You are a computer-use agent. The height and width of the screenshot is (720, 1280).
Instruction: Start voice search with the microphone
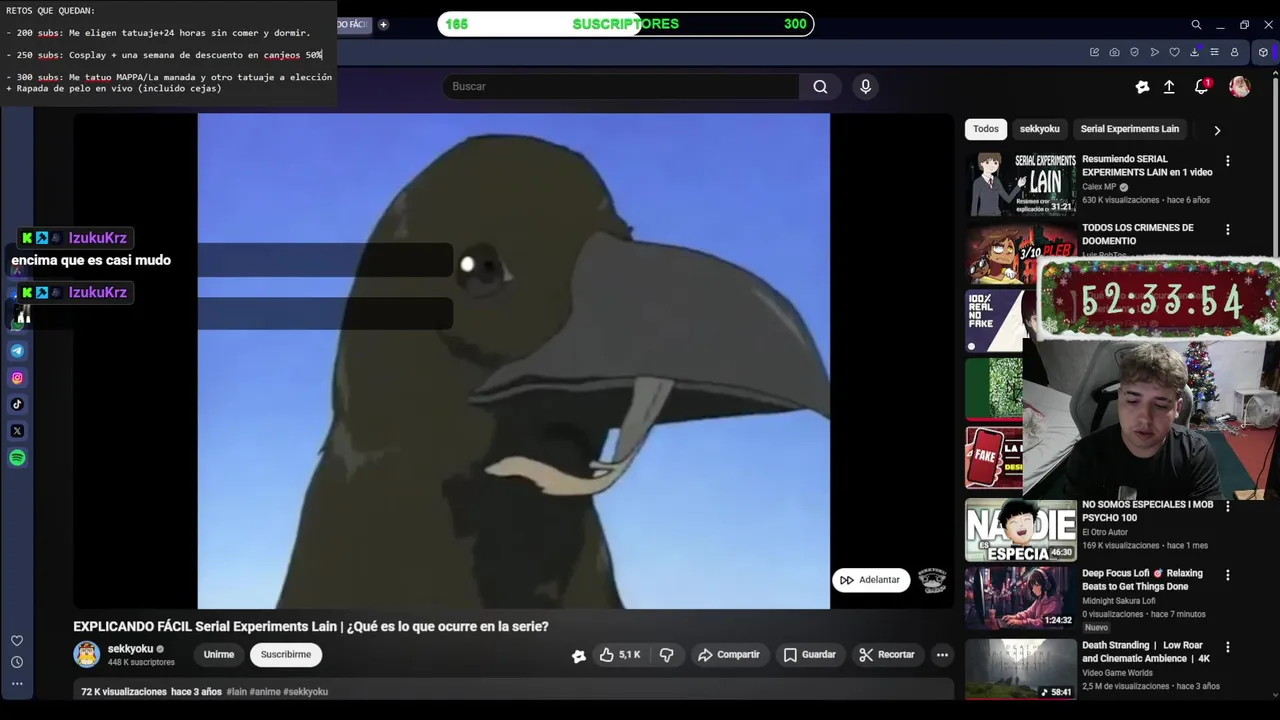pos(866,87)
